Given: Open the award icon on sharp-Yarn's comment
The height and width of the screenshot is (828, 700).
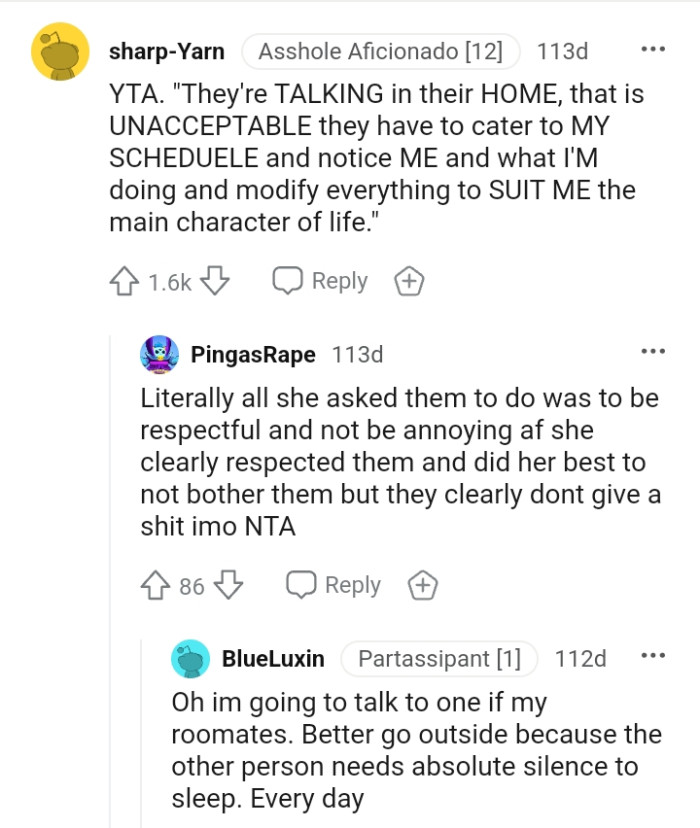Looking at the screenshot, I should tap(408, 281).
